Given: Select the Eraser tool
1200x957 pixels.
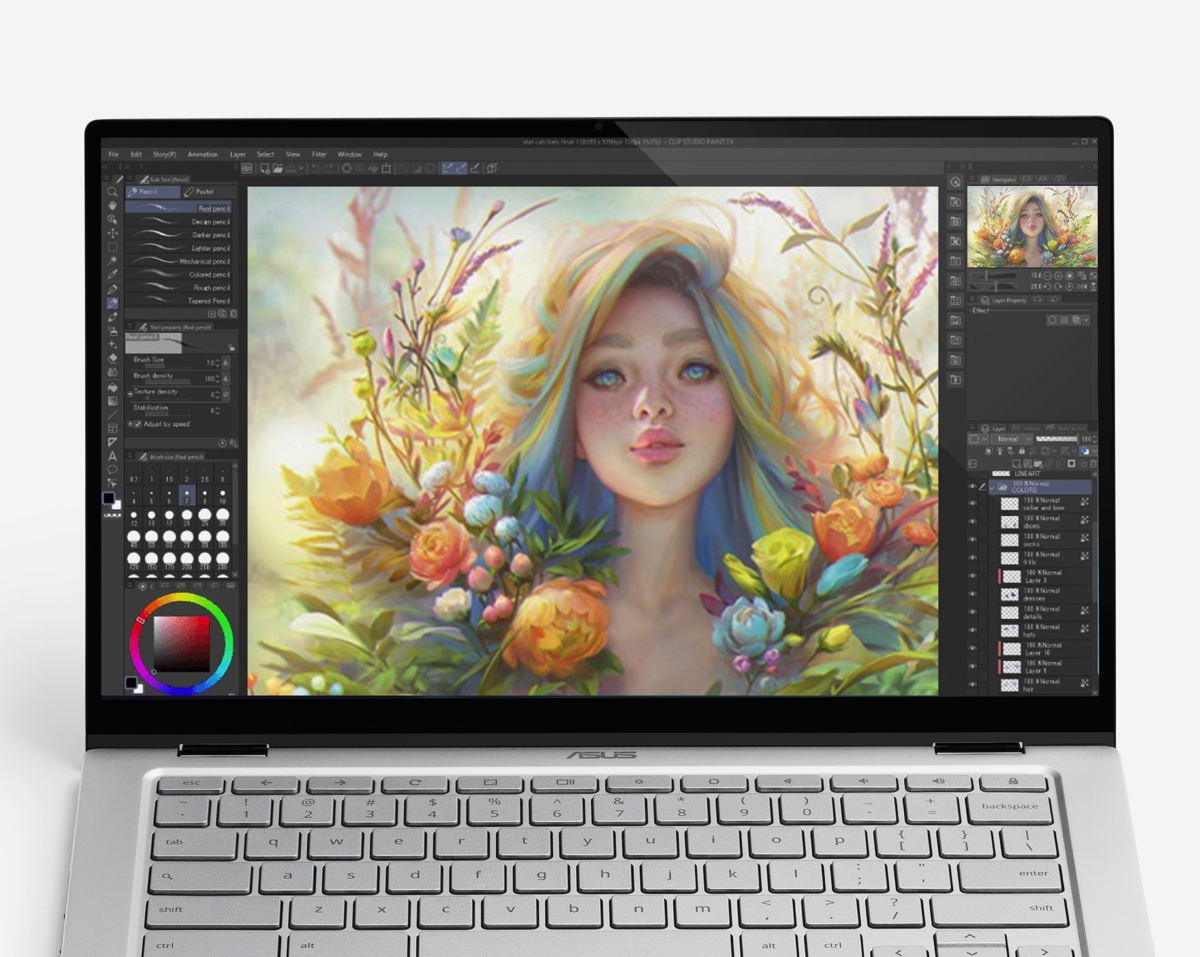Looking at the screenshot, I should (112, 358).
